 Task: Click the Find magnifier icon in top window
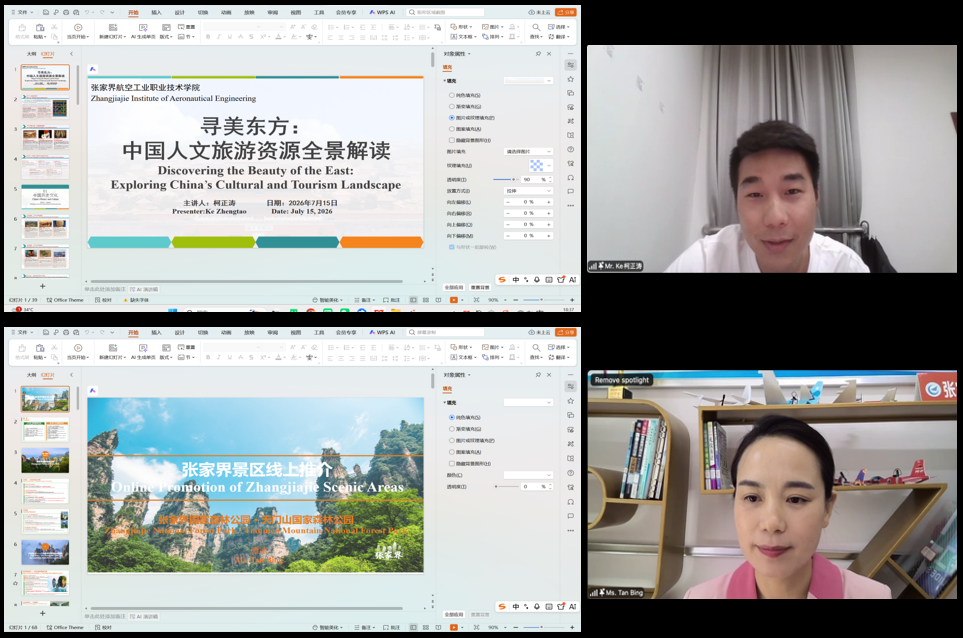(536, 28)
